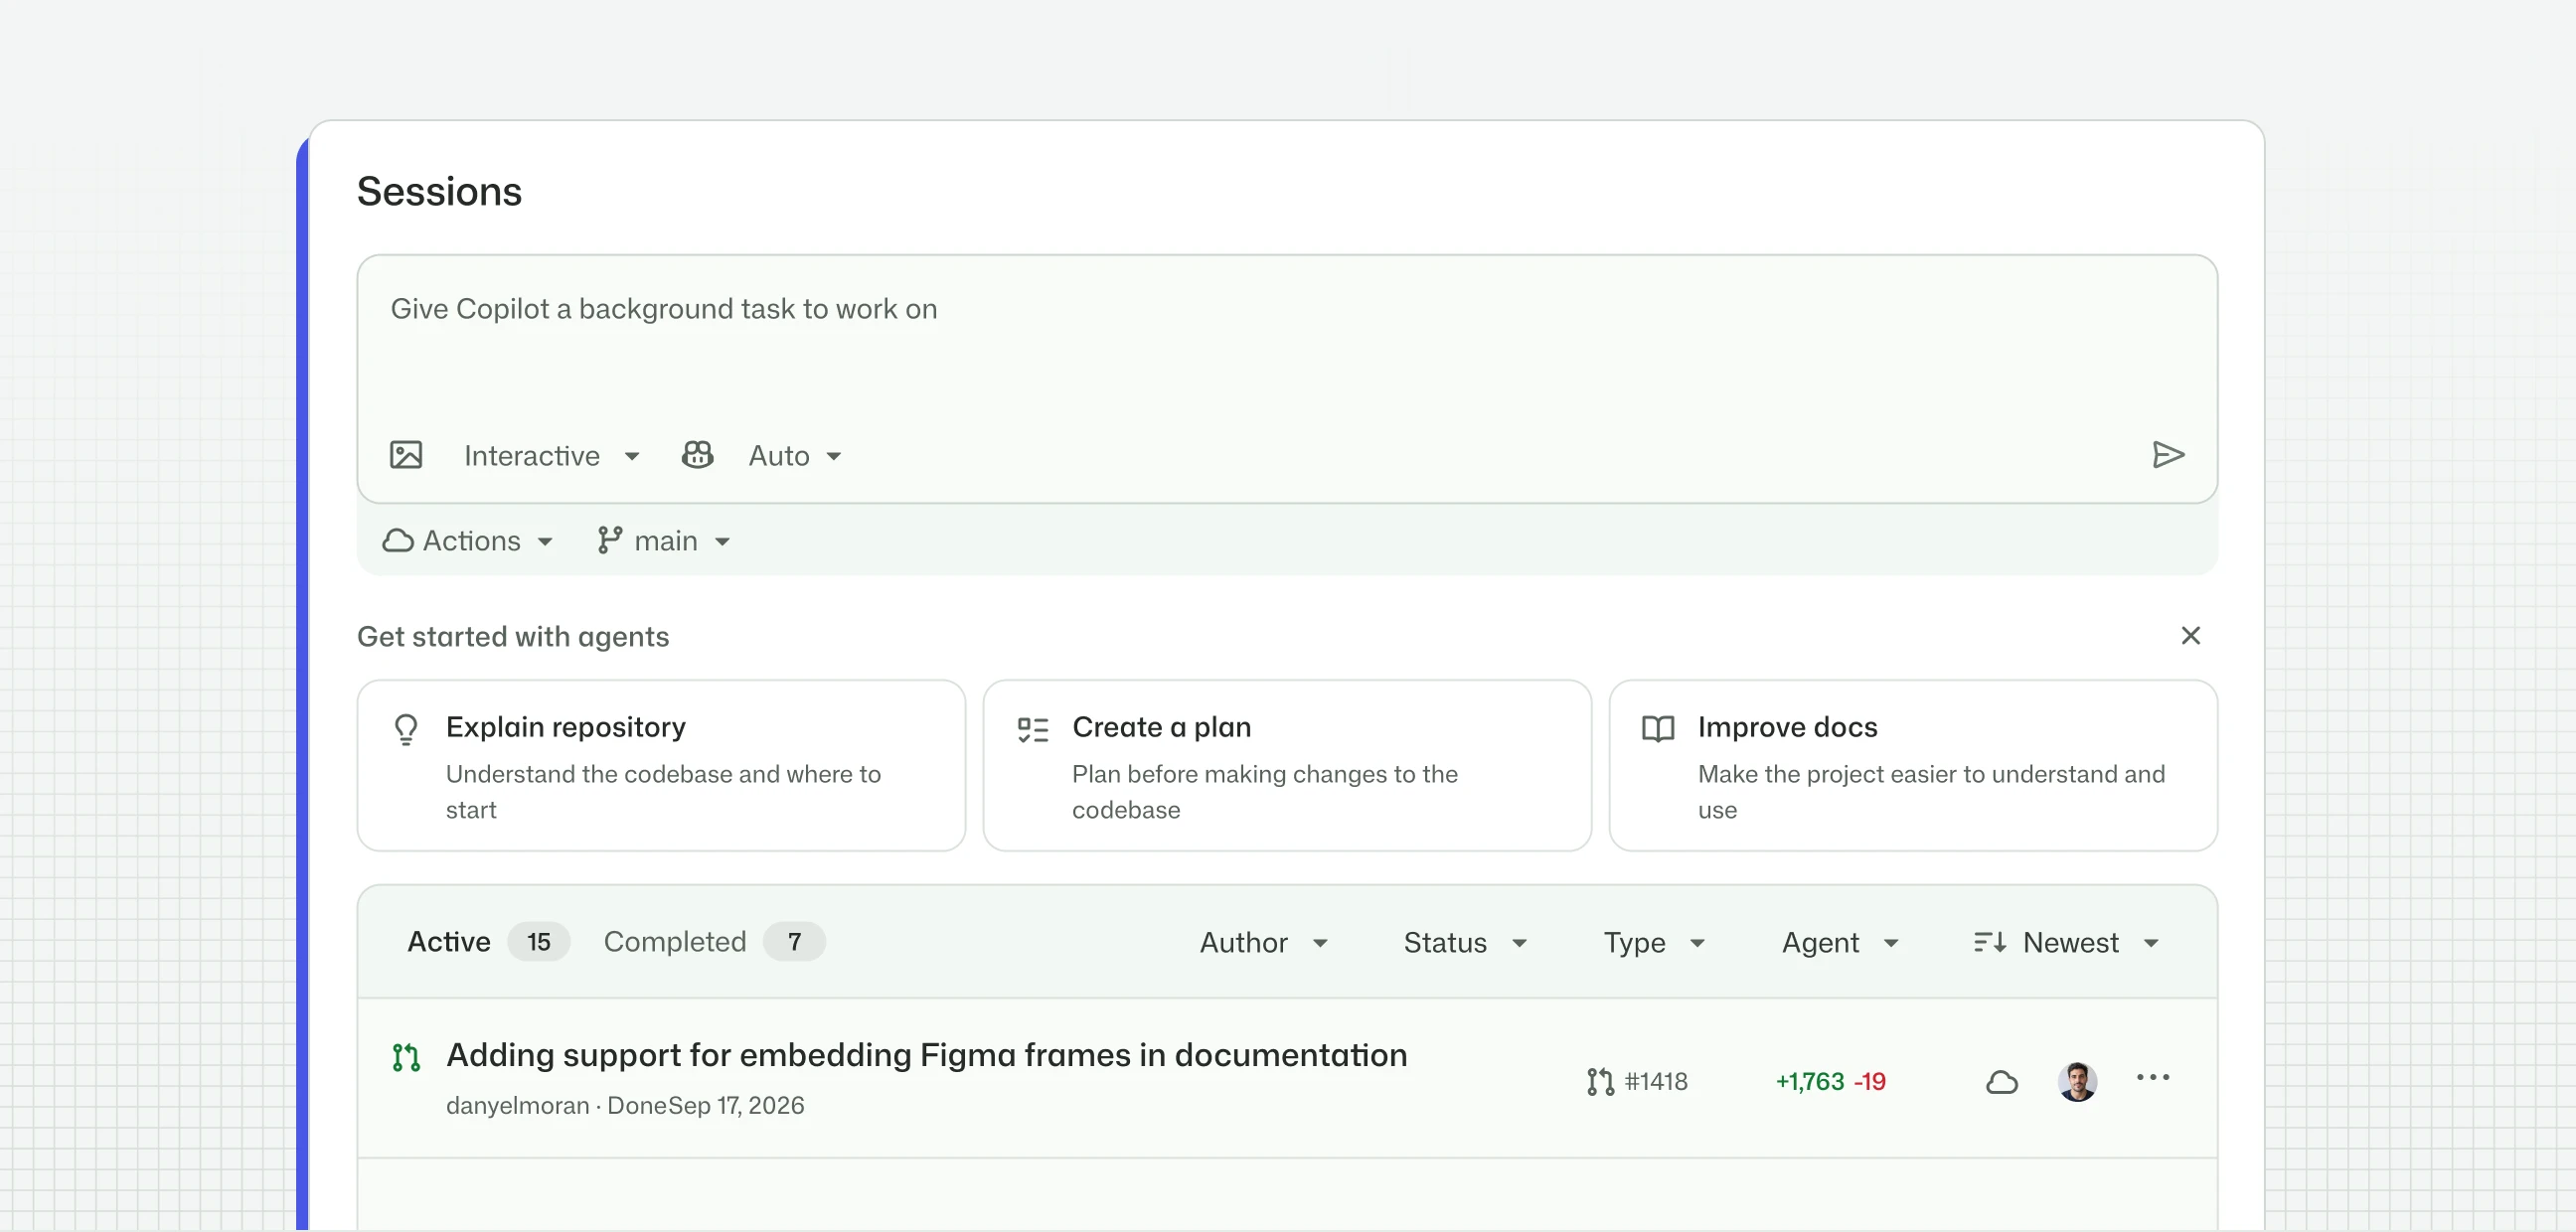Open the Interactive mode dropdown
The height and width of the screenshot is (1232, 2576).
click(x=551, y=456)
